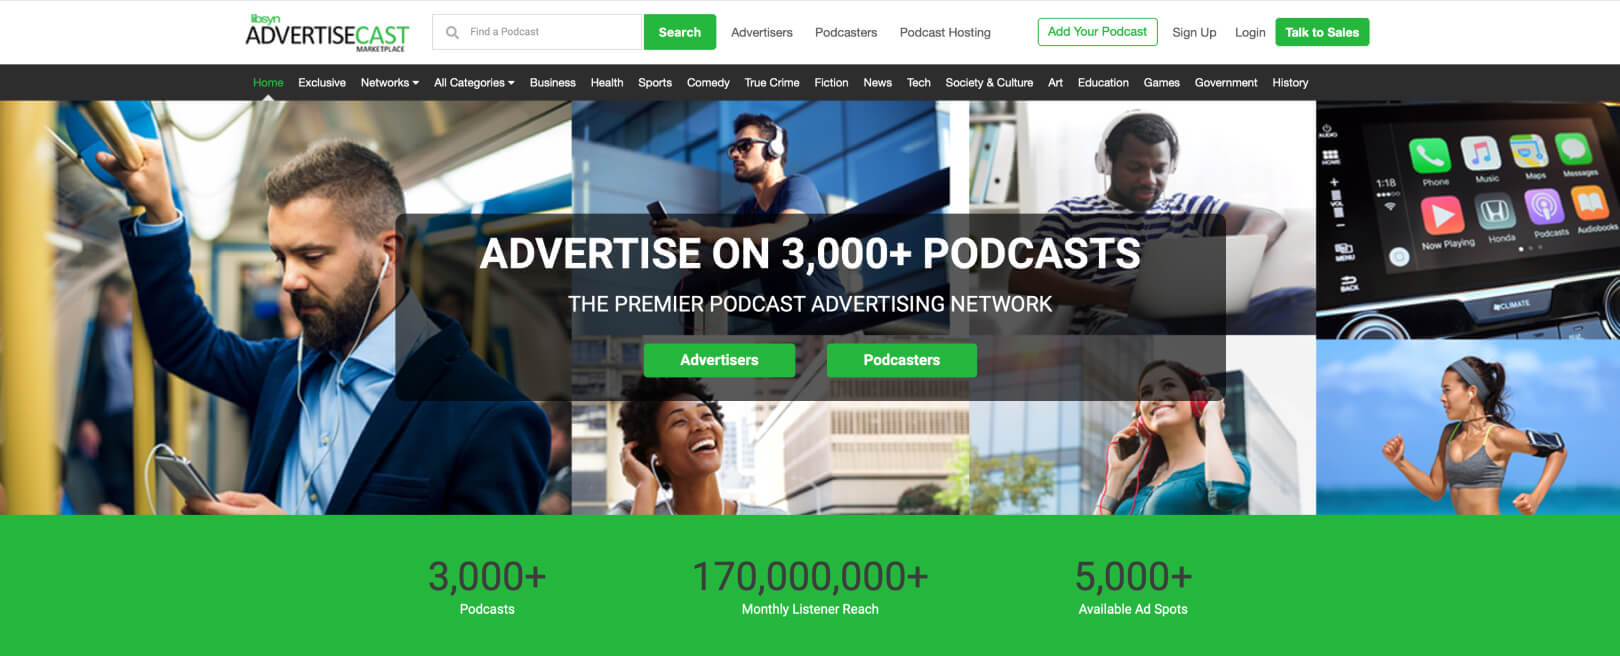This screenshot has height=656, width=1620.
Task: Click the Talk to Sales button
Action: [1322, 32]
